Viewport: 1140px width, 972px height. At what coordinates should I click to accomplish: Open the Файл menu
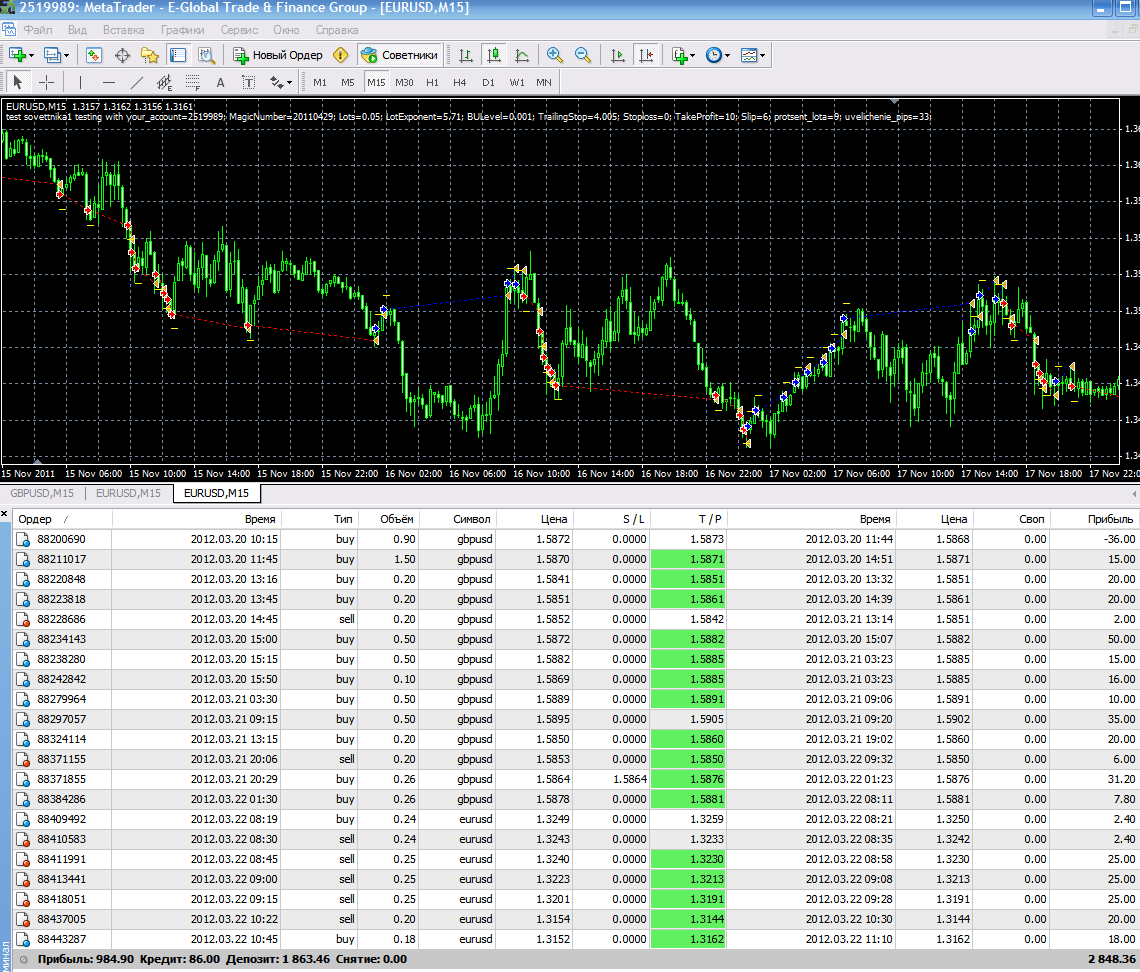tap(38, 30)
